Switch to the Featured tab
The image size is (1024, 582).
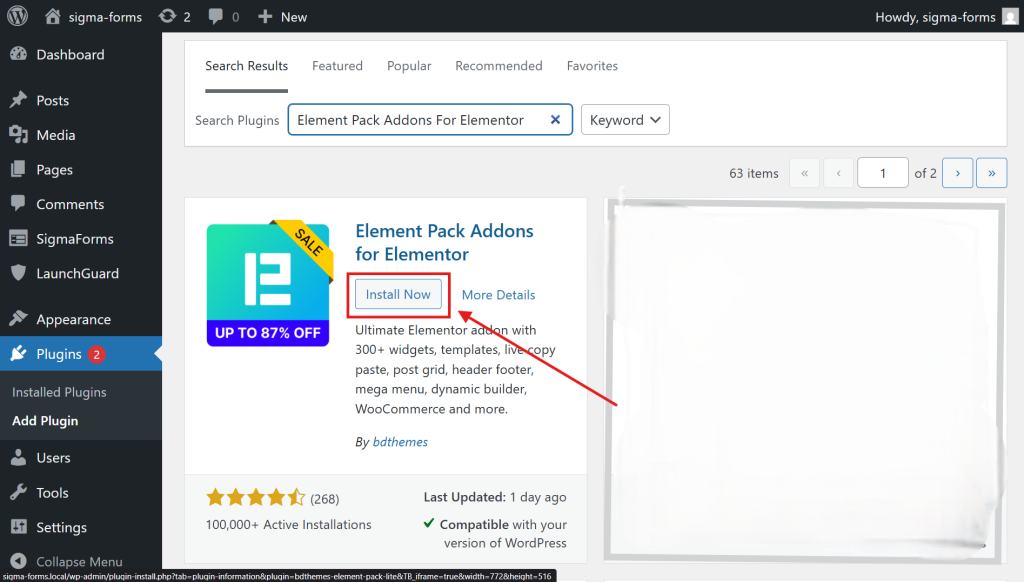[337, 66]
